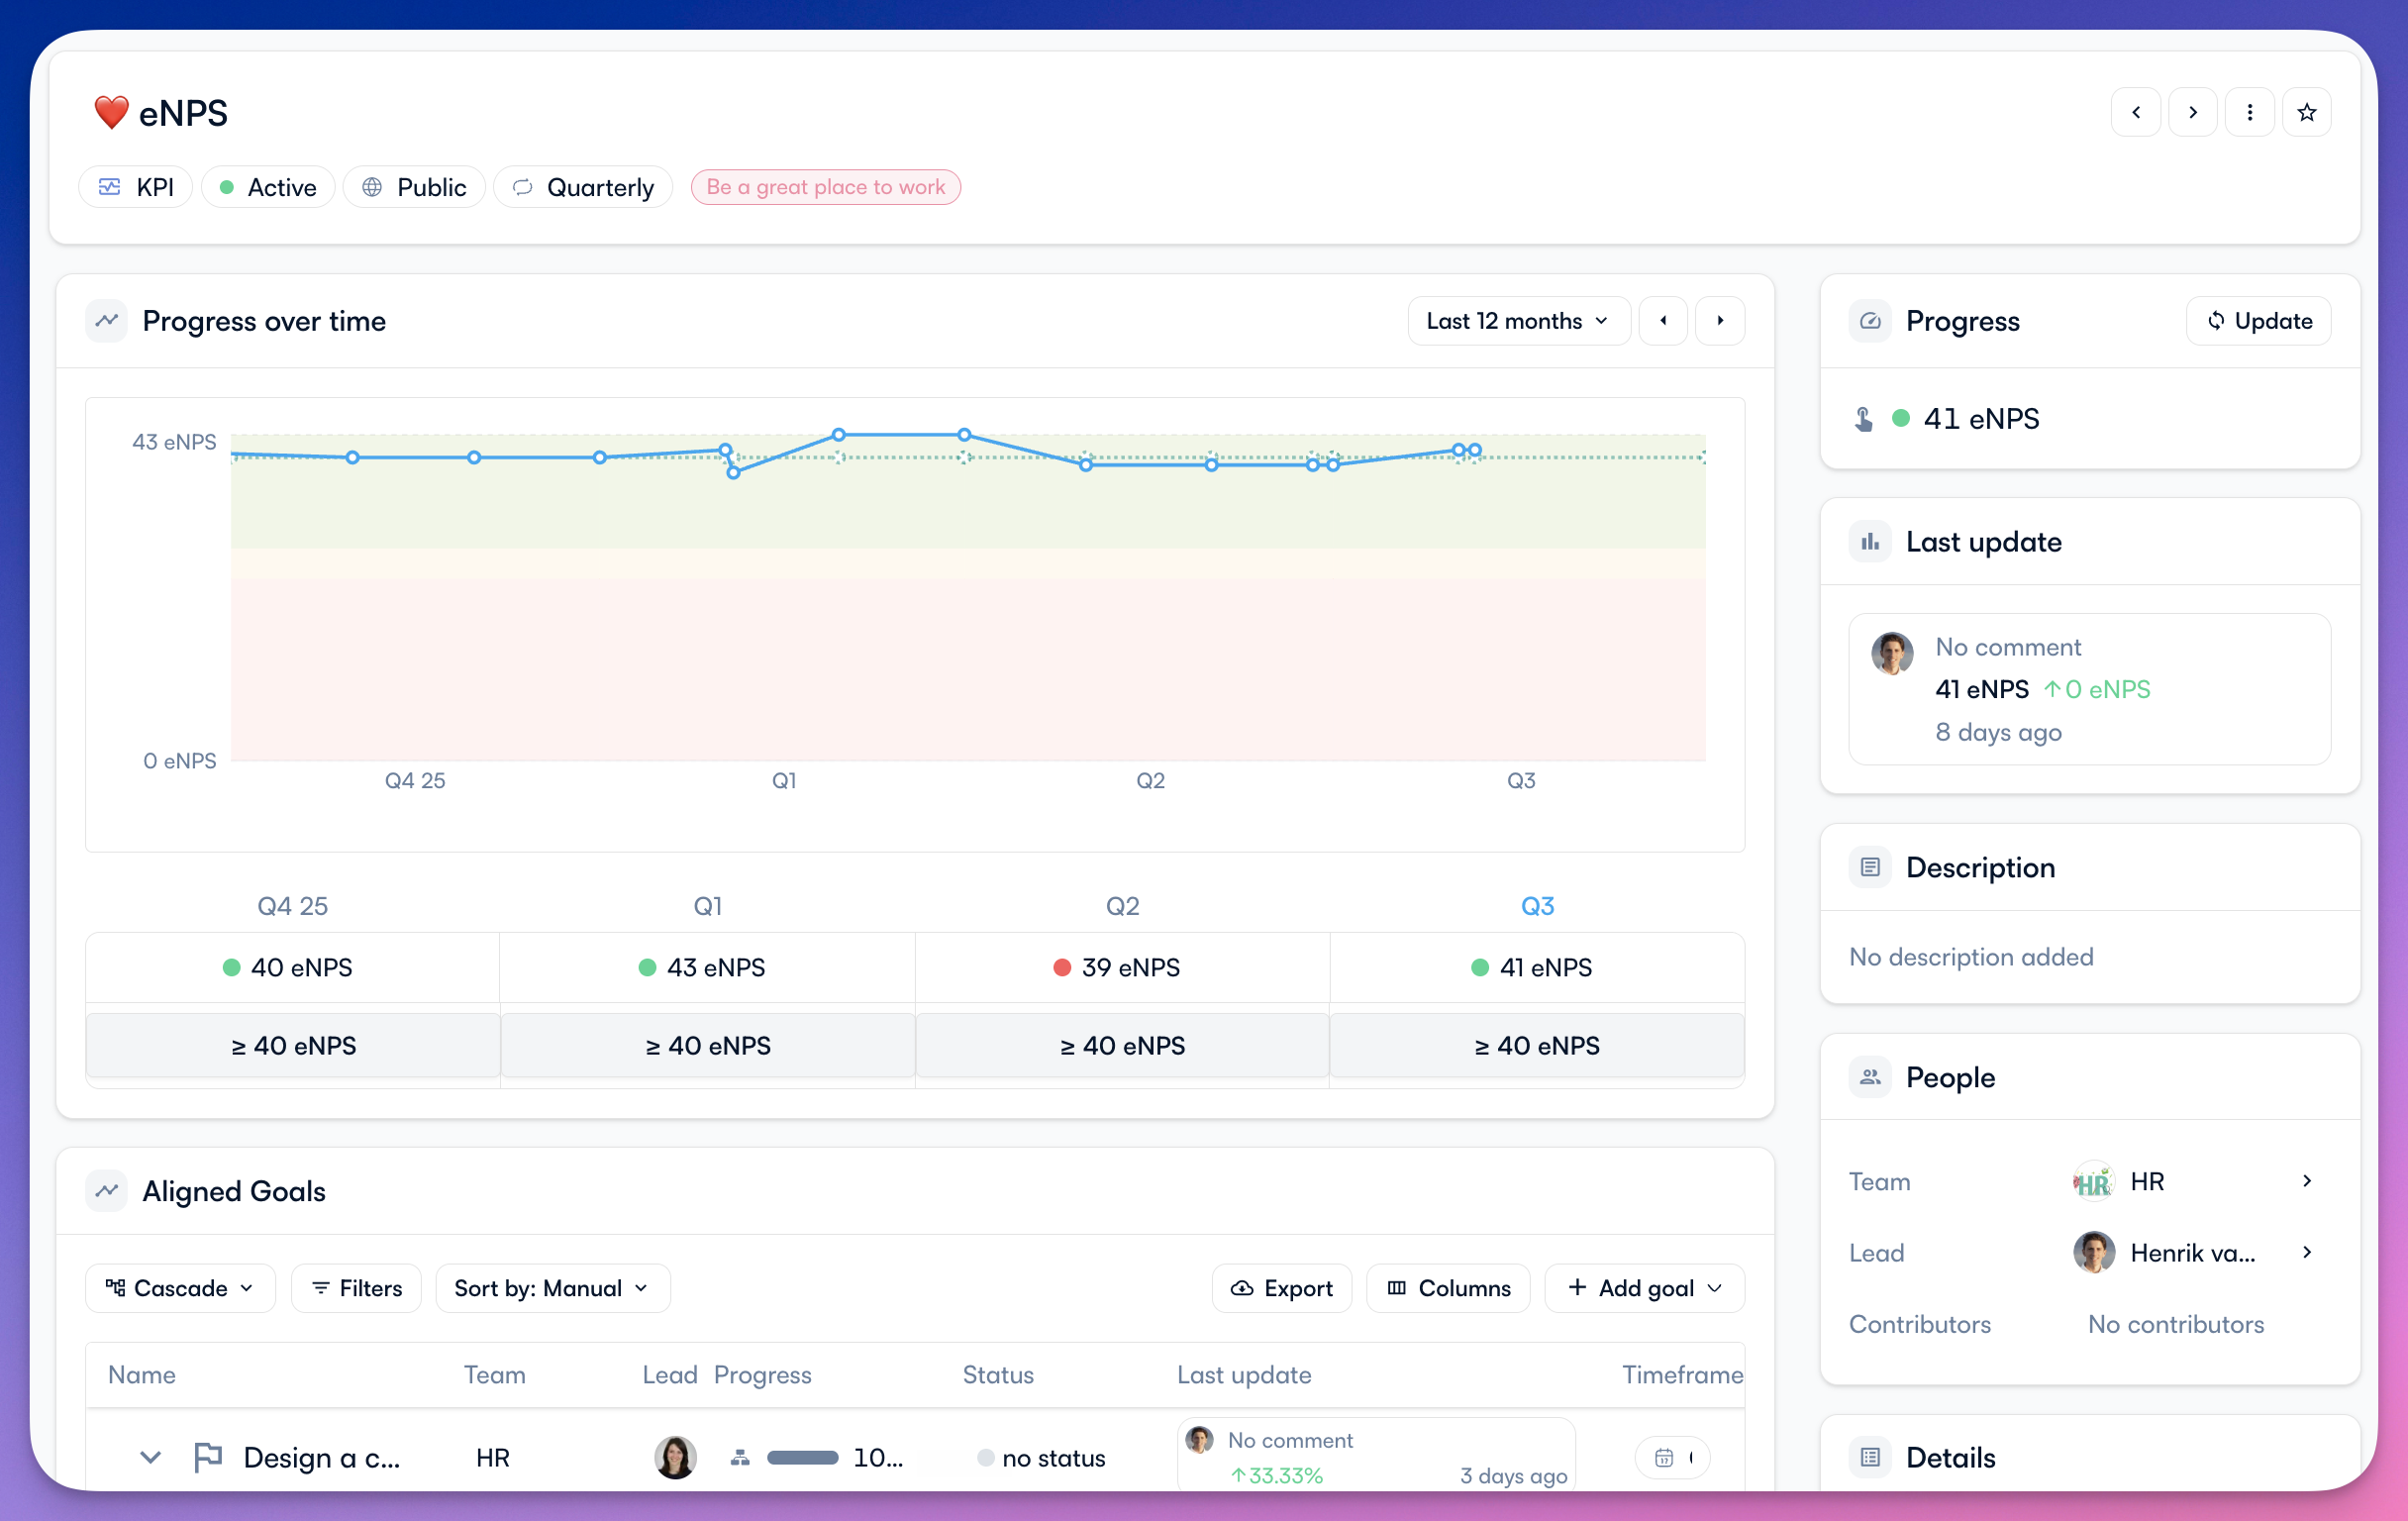Click the lead avatar in Design goal row

tap(675, 1457)
